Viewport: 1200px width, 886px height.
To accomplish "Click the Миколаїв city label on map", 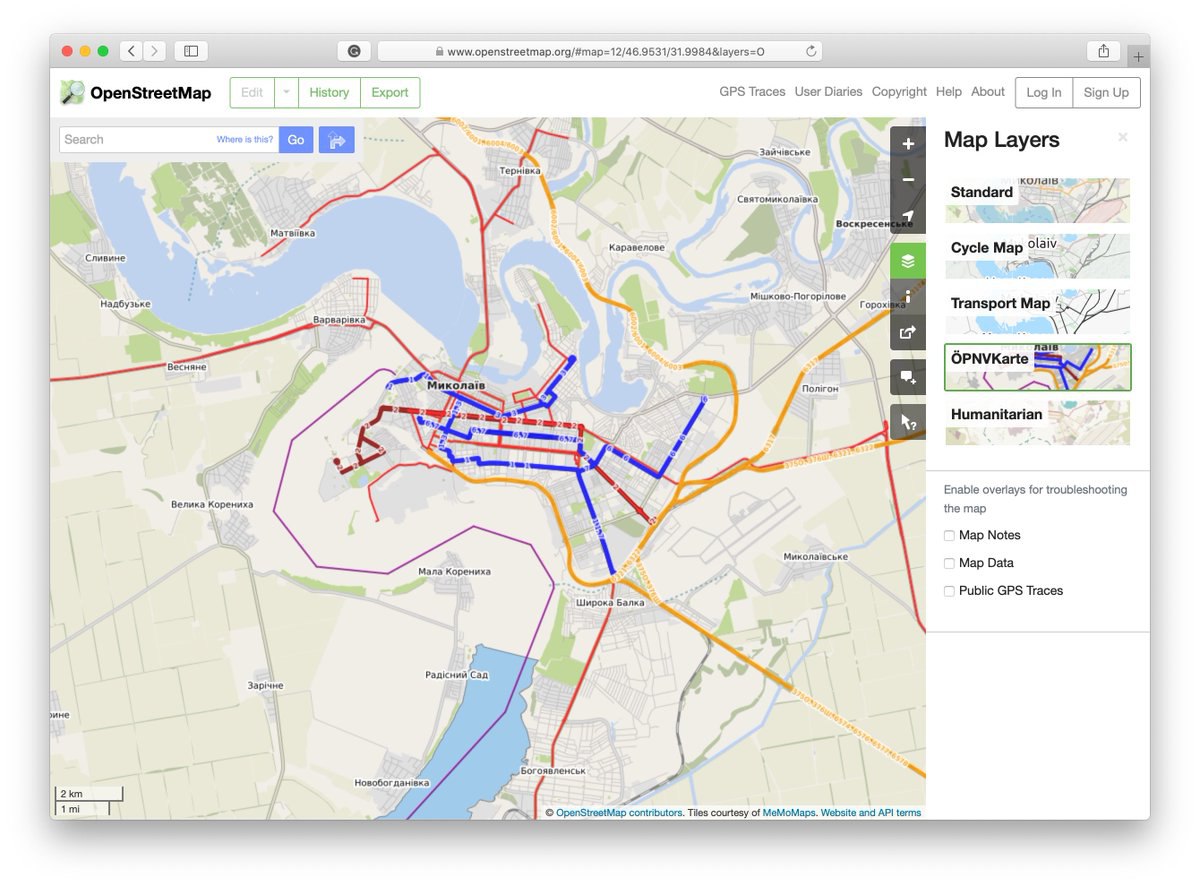I will coord(456,385).
